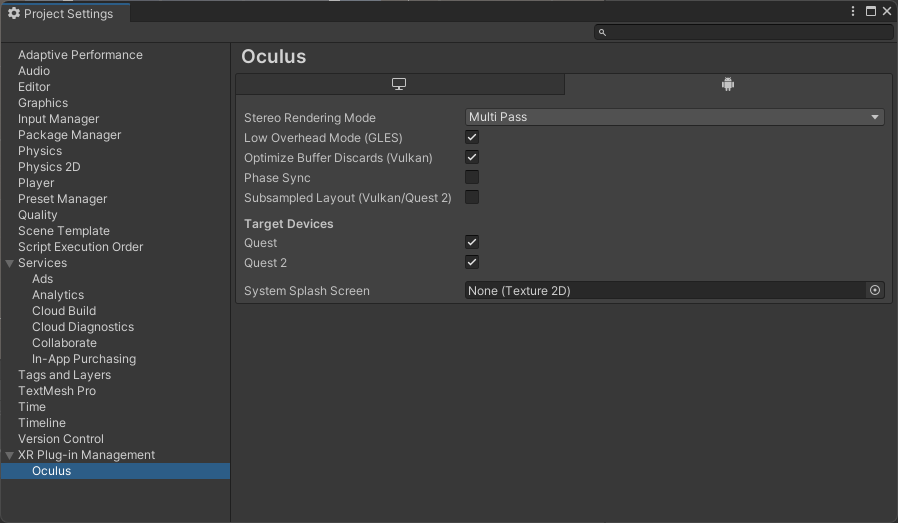
Task: Go to Quality settings
Action: [38, 215]
